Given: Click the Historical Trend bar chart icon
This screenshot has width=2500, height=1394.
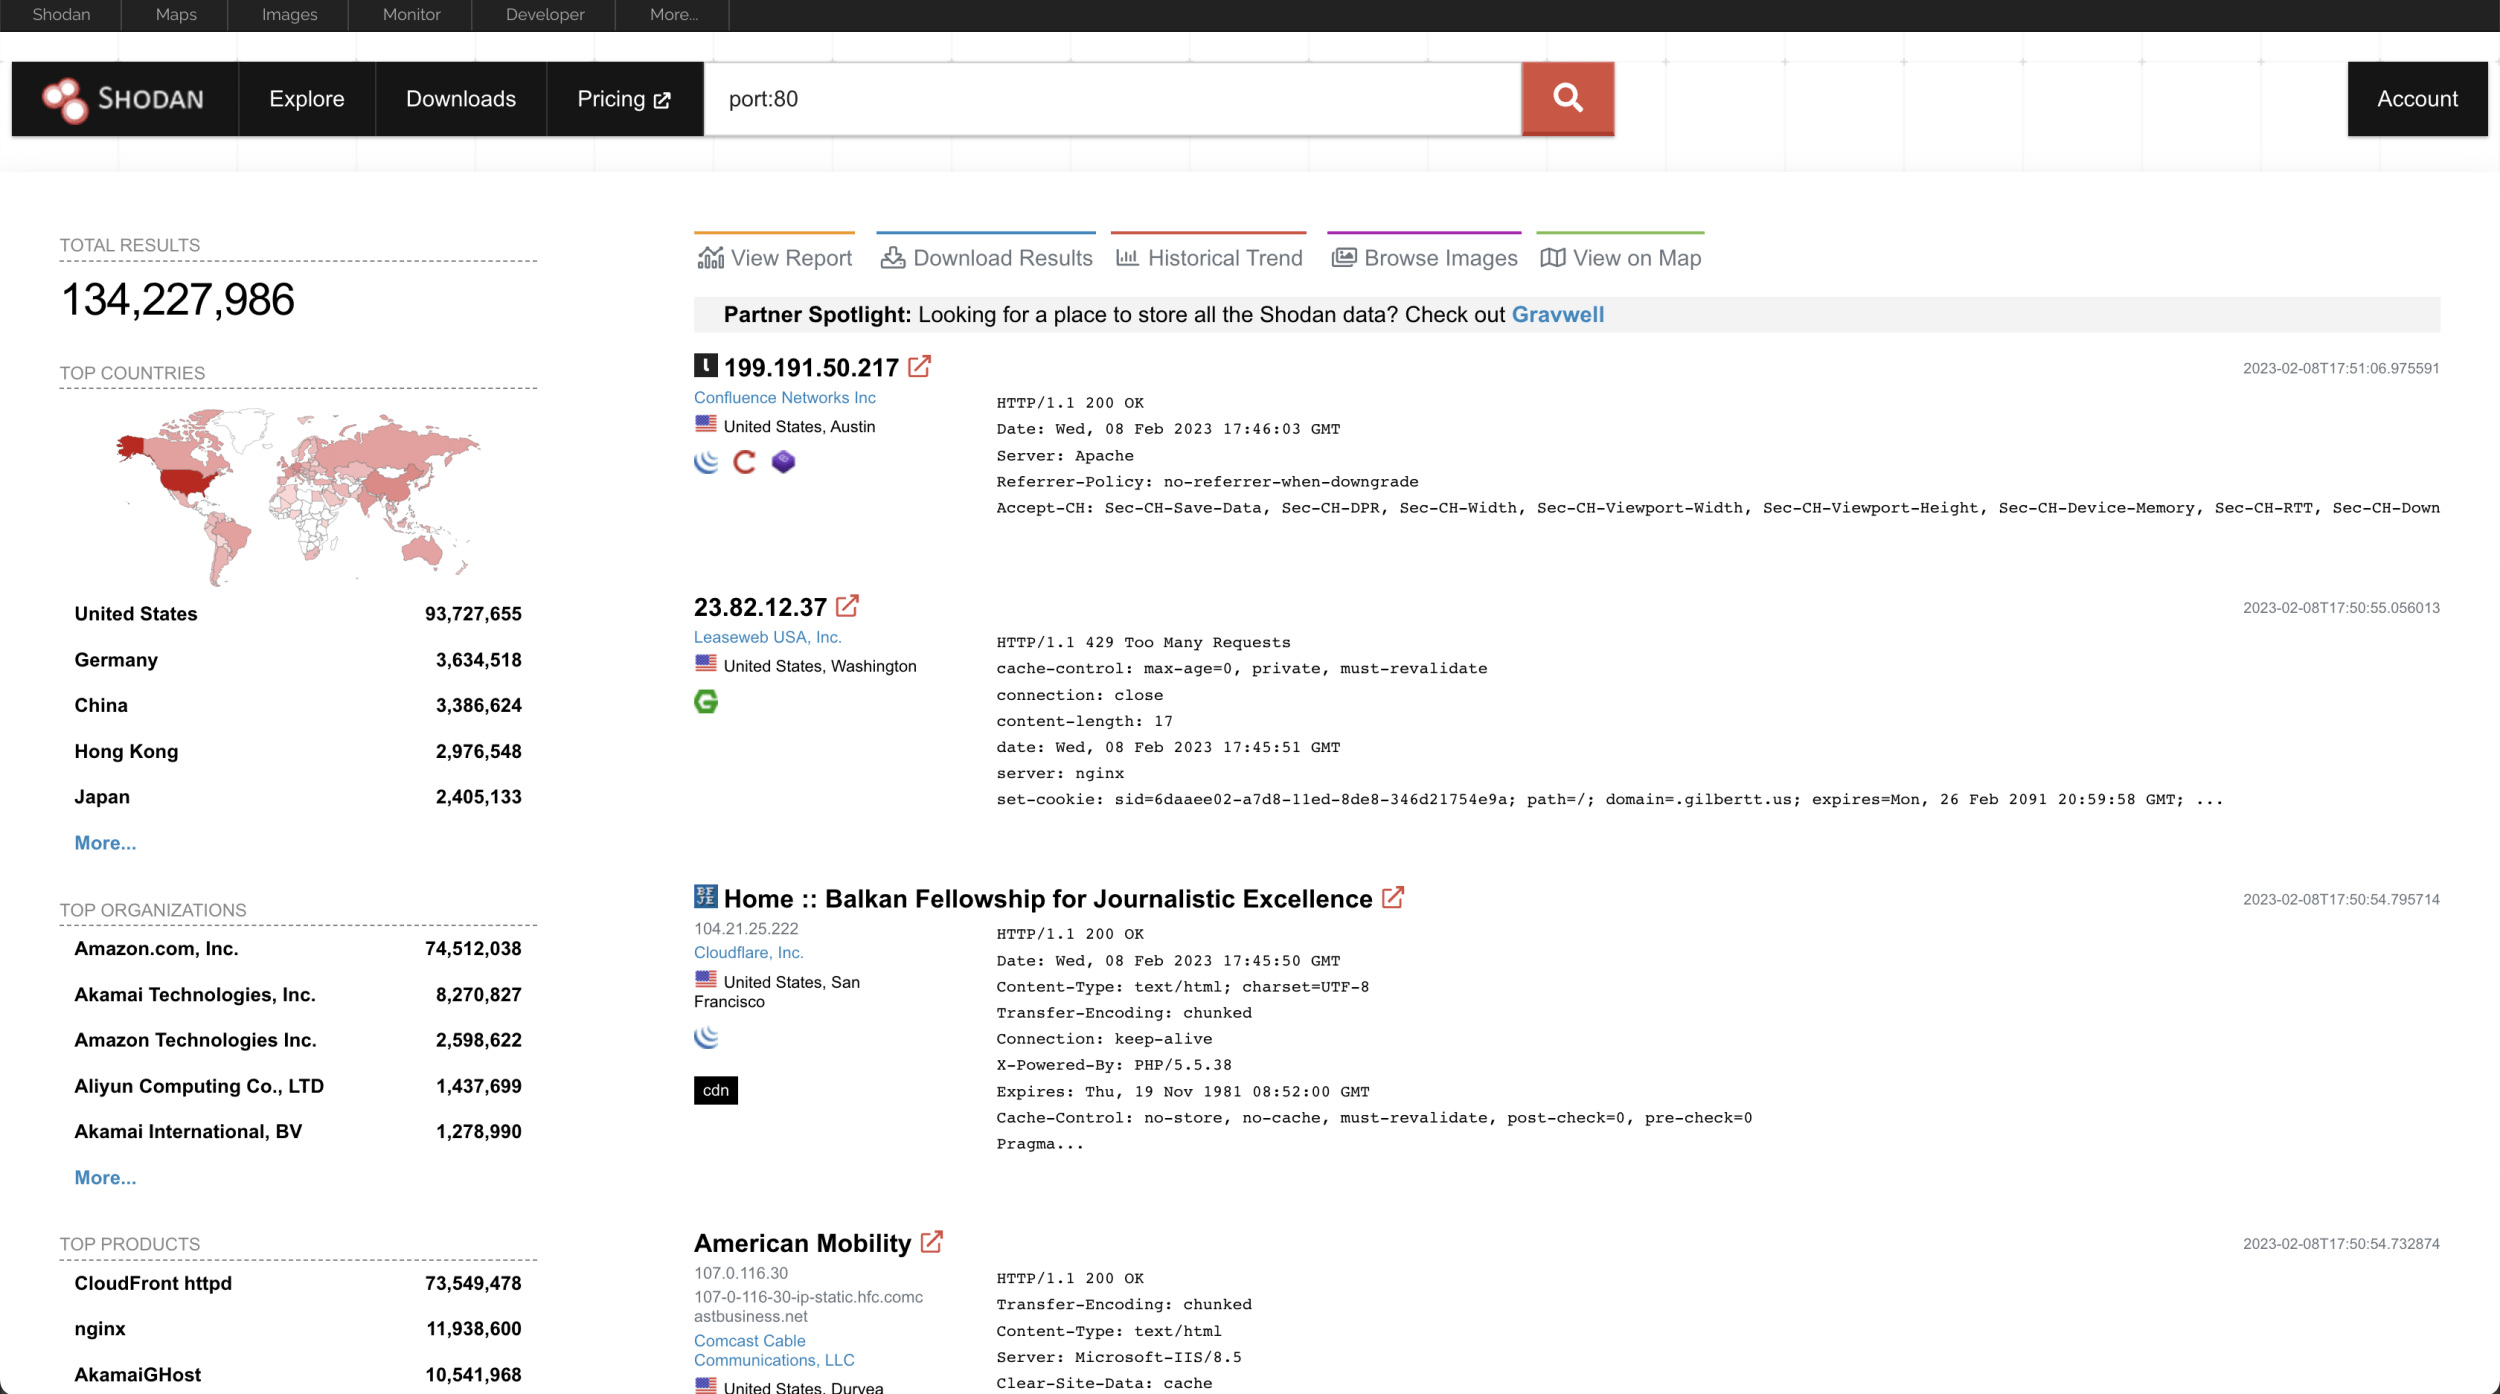Looking at the screenshot, I should point(1127,258).
